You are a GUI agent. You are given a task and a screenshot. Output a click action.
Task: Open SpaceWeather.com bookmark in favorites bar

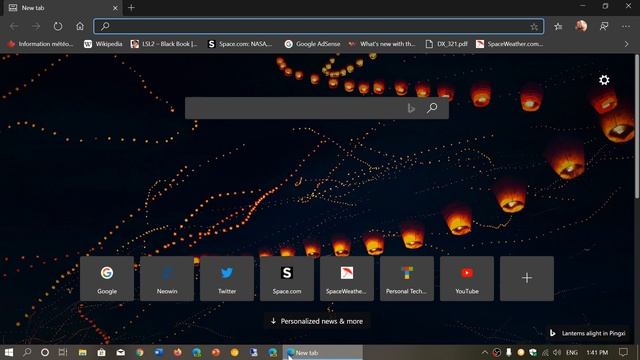pos(510,44)
